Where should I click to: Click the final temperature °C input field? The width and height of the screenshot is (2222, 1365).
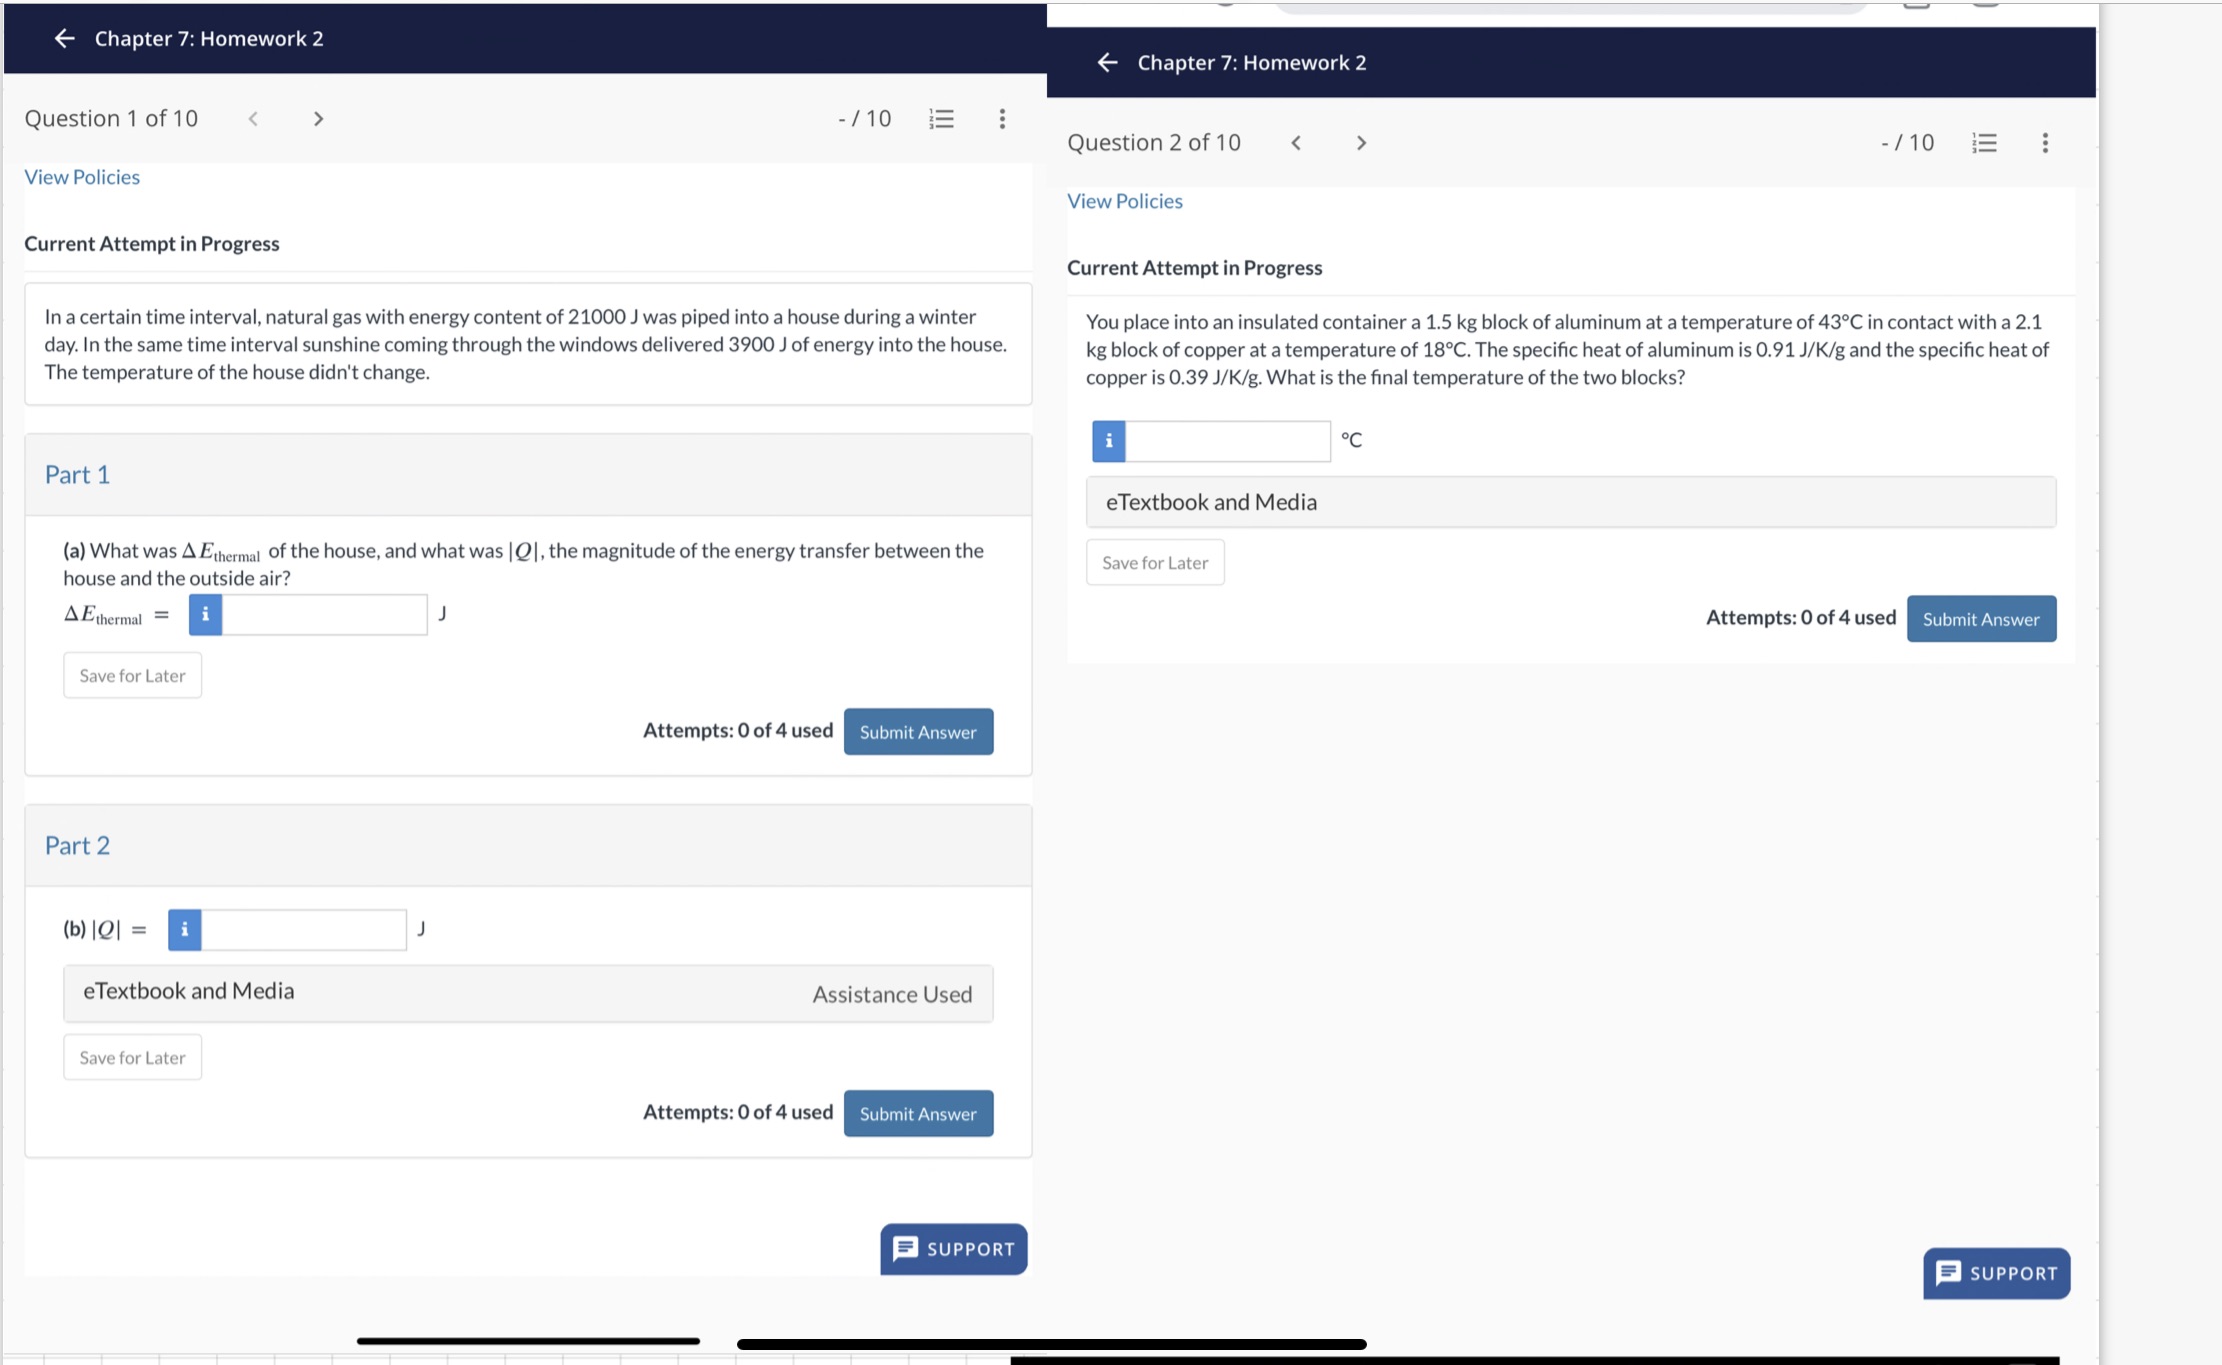click(x=1227, y=441)
